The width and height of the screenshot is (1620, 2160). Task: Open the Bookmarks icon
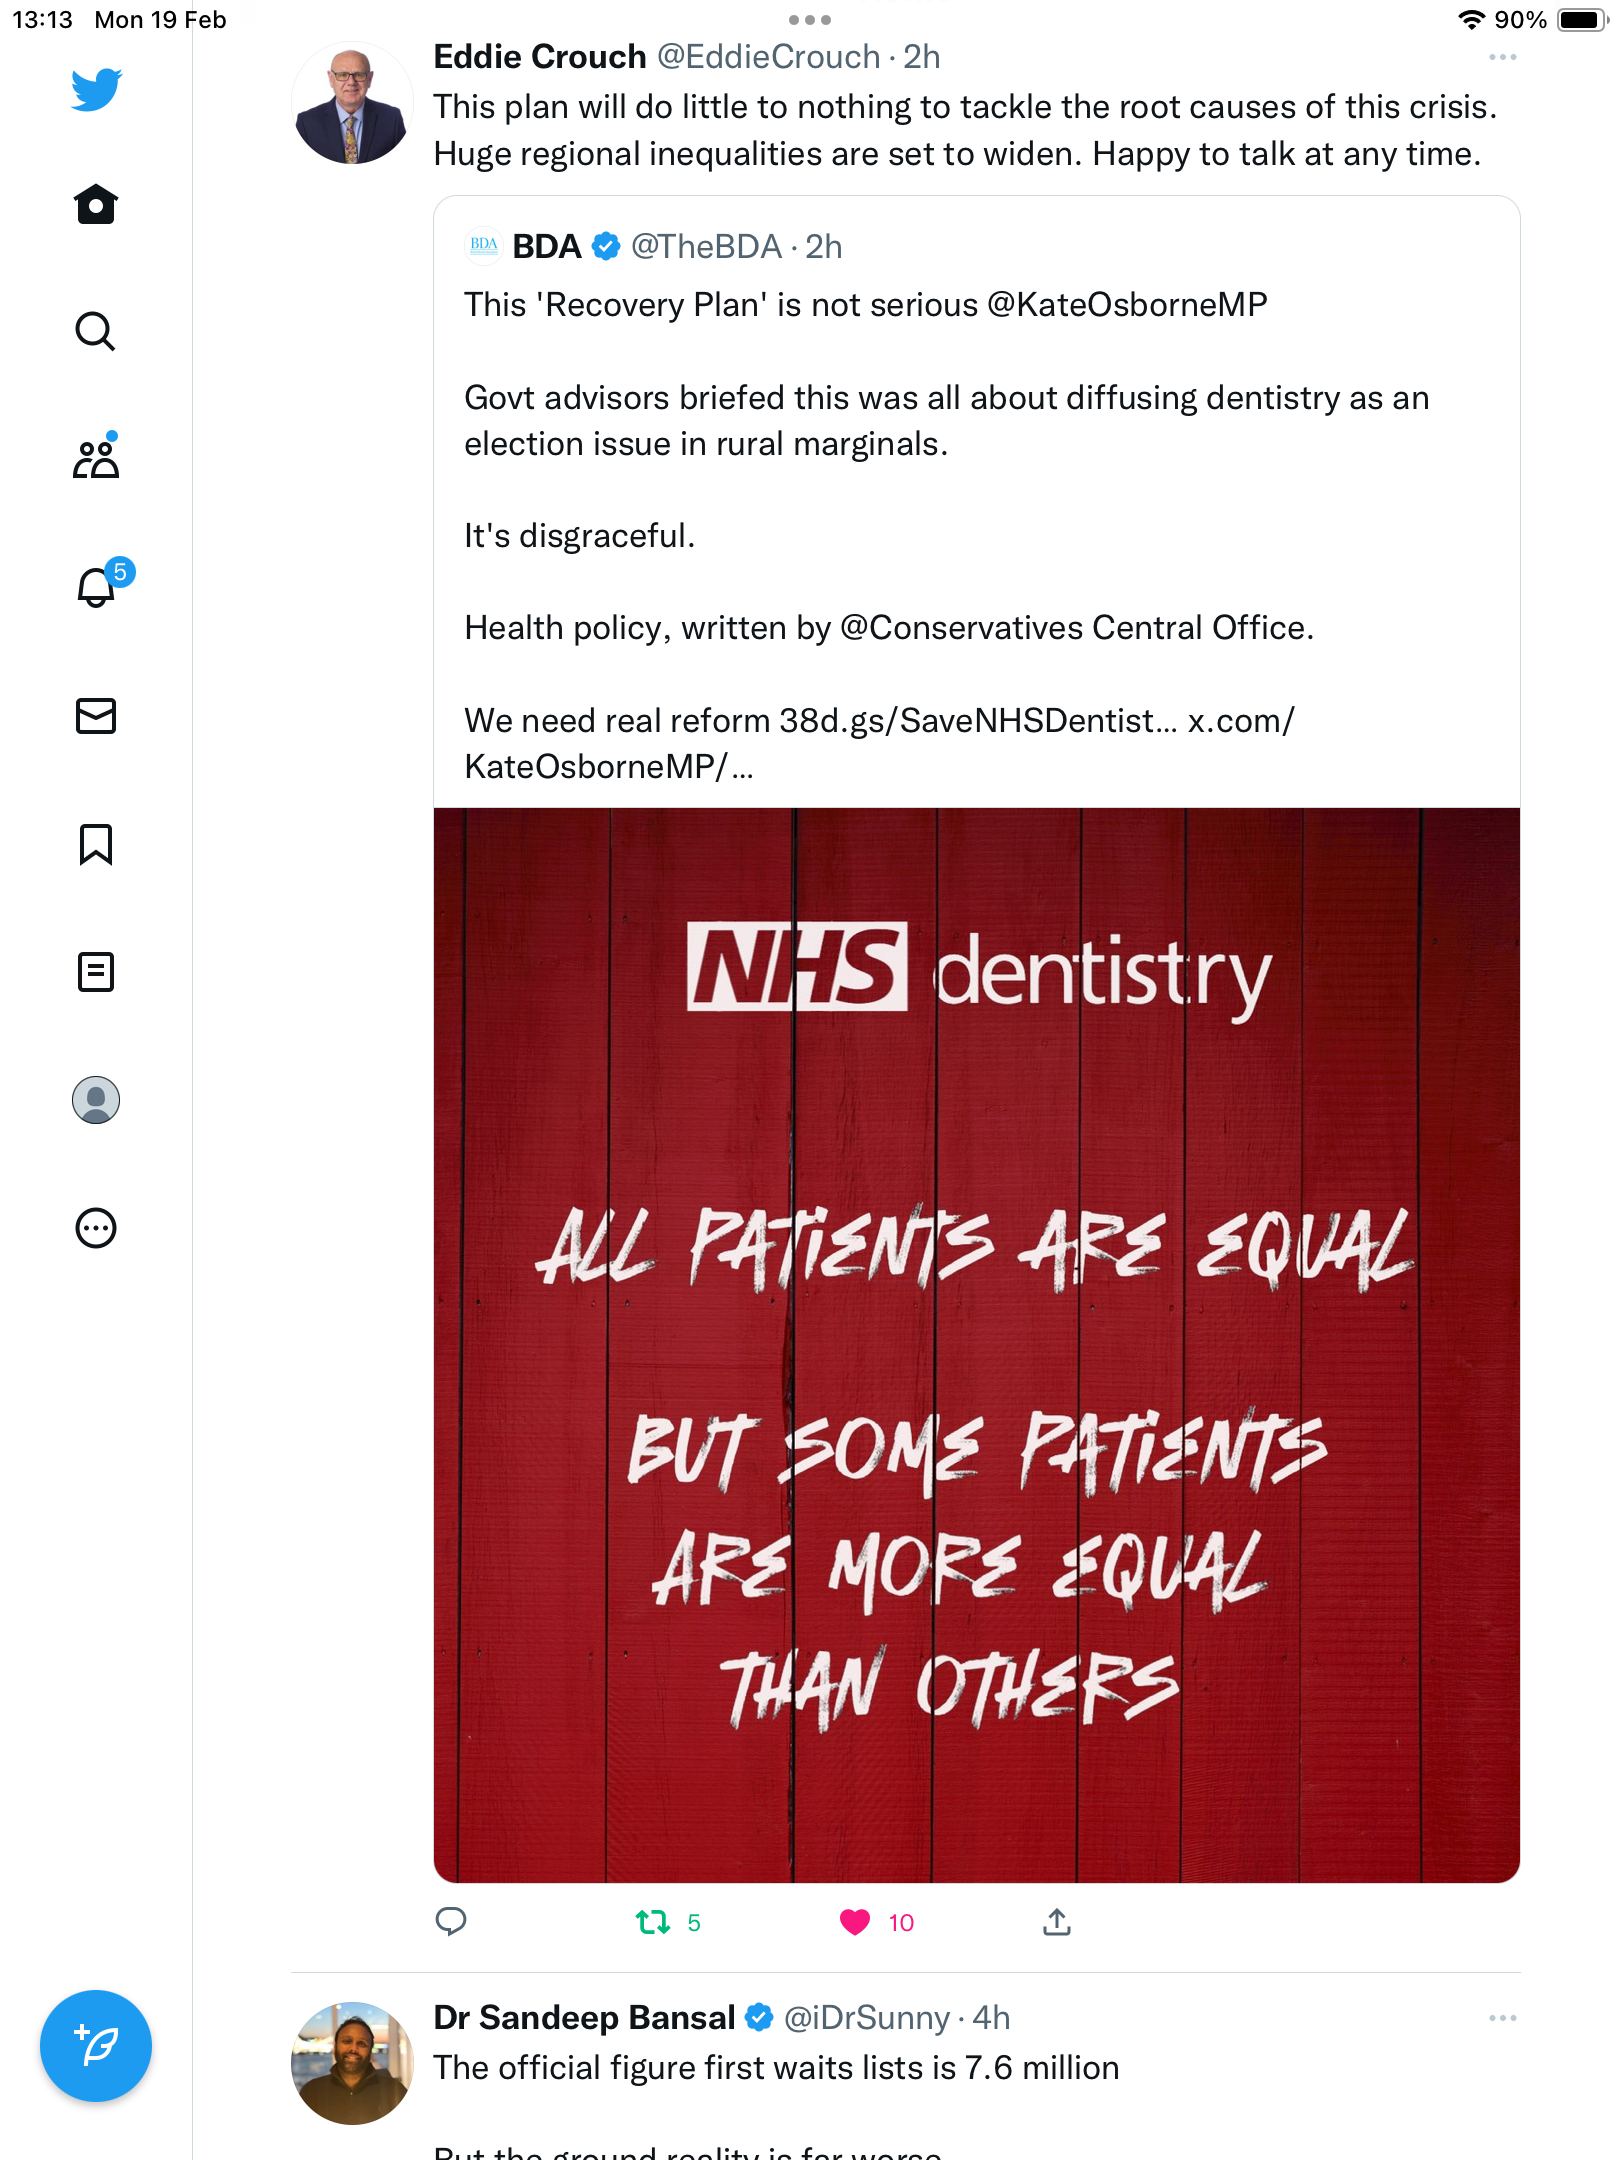point(96,844)
